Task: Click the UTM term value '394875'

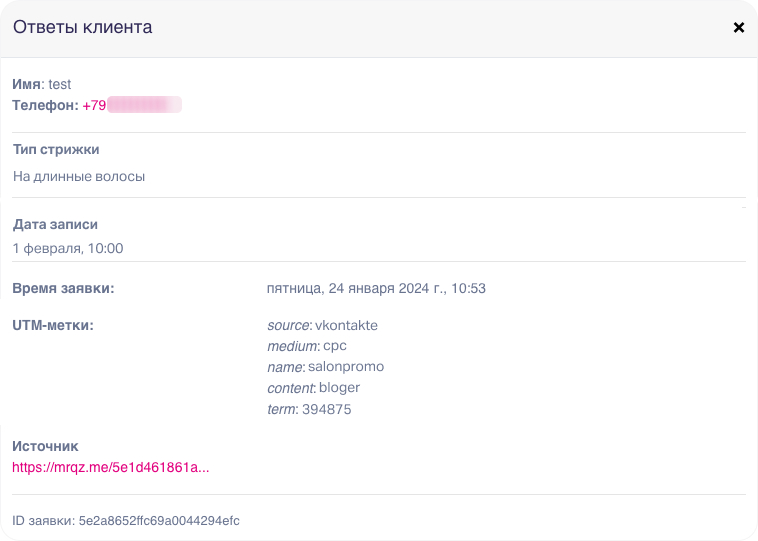Action: pos(327,409)
